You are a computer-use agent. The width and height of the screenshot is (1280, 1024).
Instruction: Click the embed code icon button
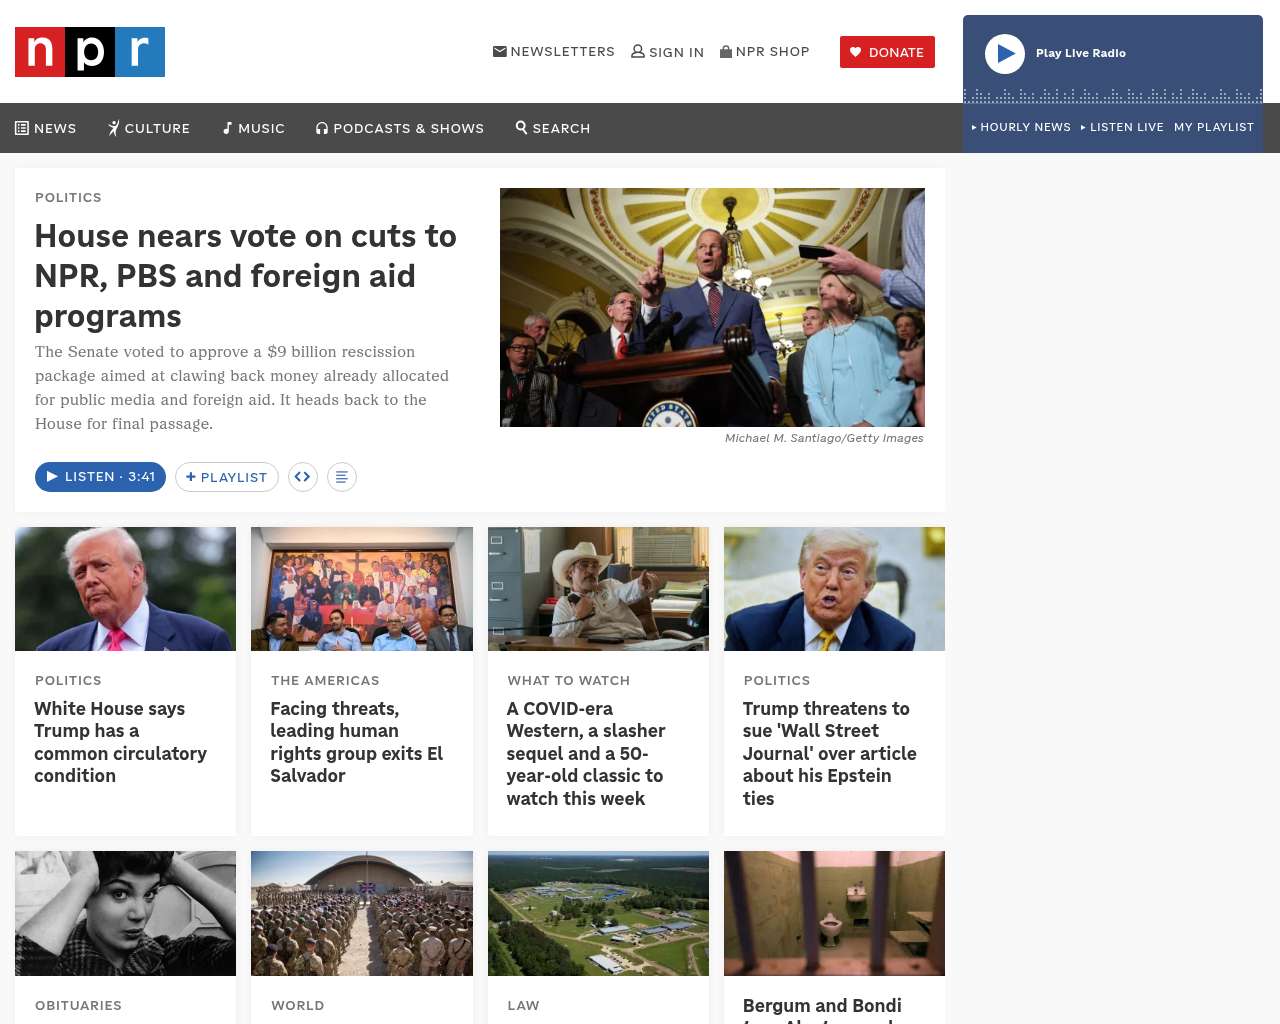click(x=303, y=477)
